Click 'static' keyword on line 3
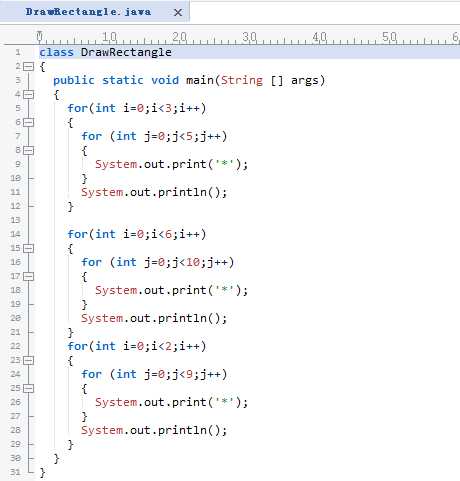 pyautogui.click(x=123, y=80)
